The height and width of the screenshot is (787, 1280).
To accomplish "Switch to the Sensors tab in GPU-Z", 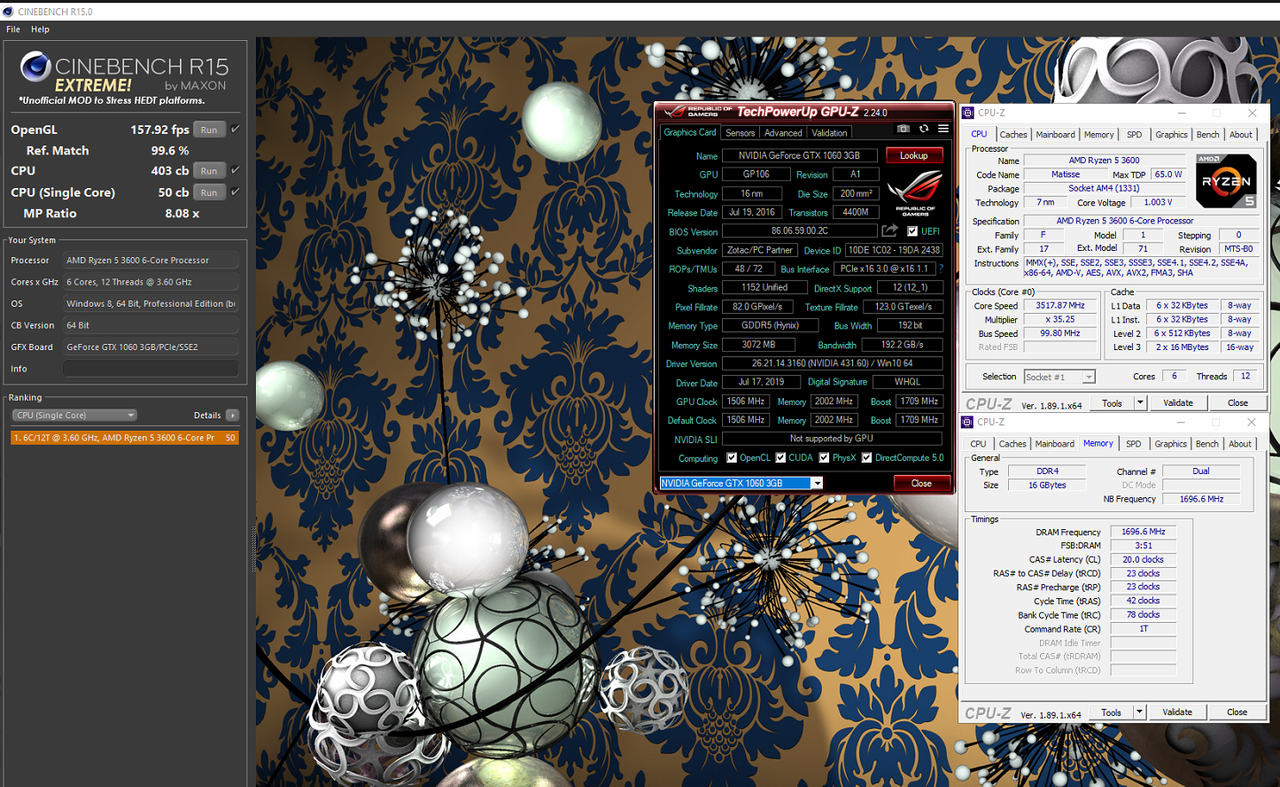I will (740, 132).
